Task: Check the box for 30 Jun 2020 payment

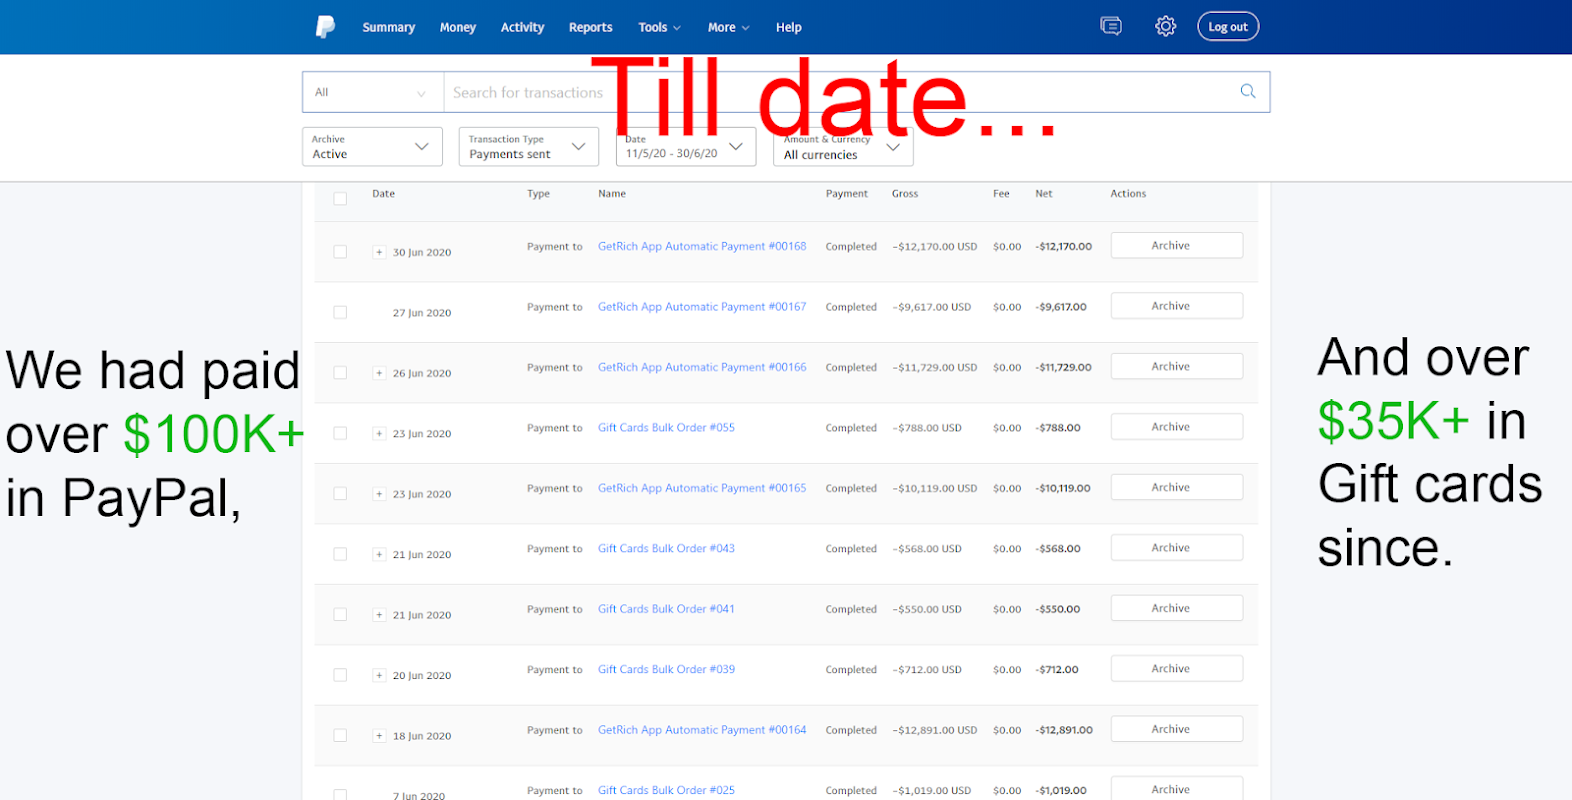Action: (x=340, y=252)
